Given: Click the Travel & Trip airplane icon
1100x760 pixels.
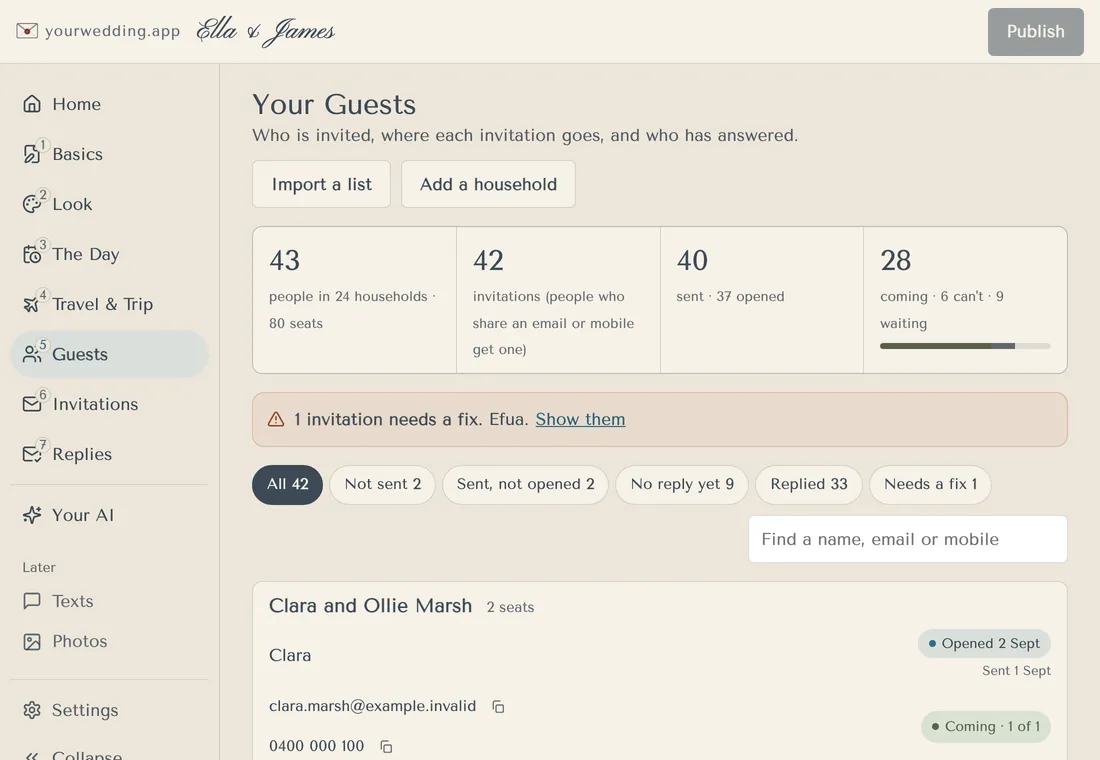Looking at the screenshot, I should click(x=32, y=305).
